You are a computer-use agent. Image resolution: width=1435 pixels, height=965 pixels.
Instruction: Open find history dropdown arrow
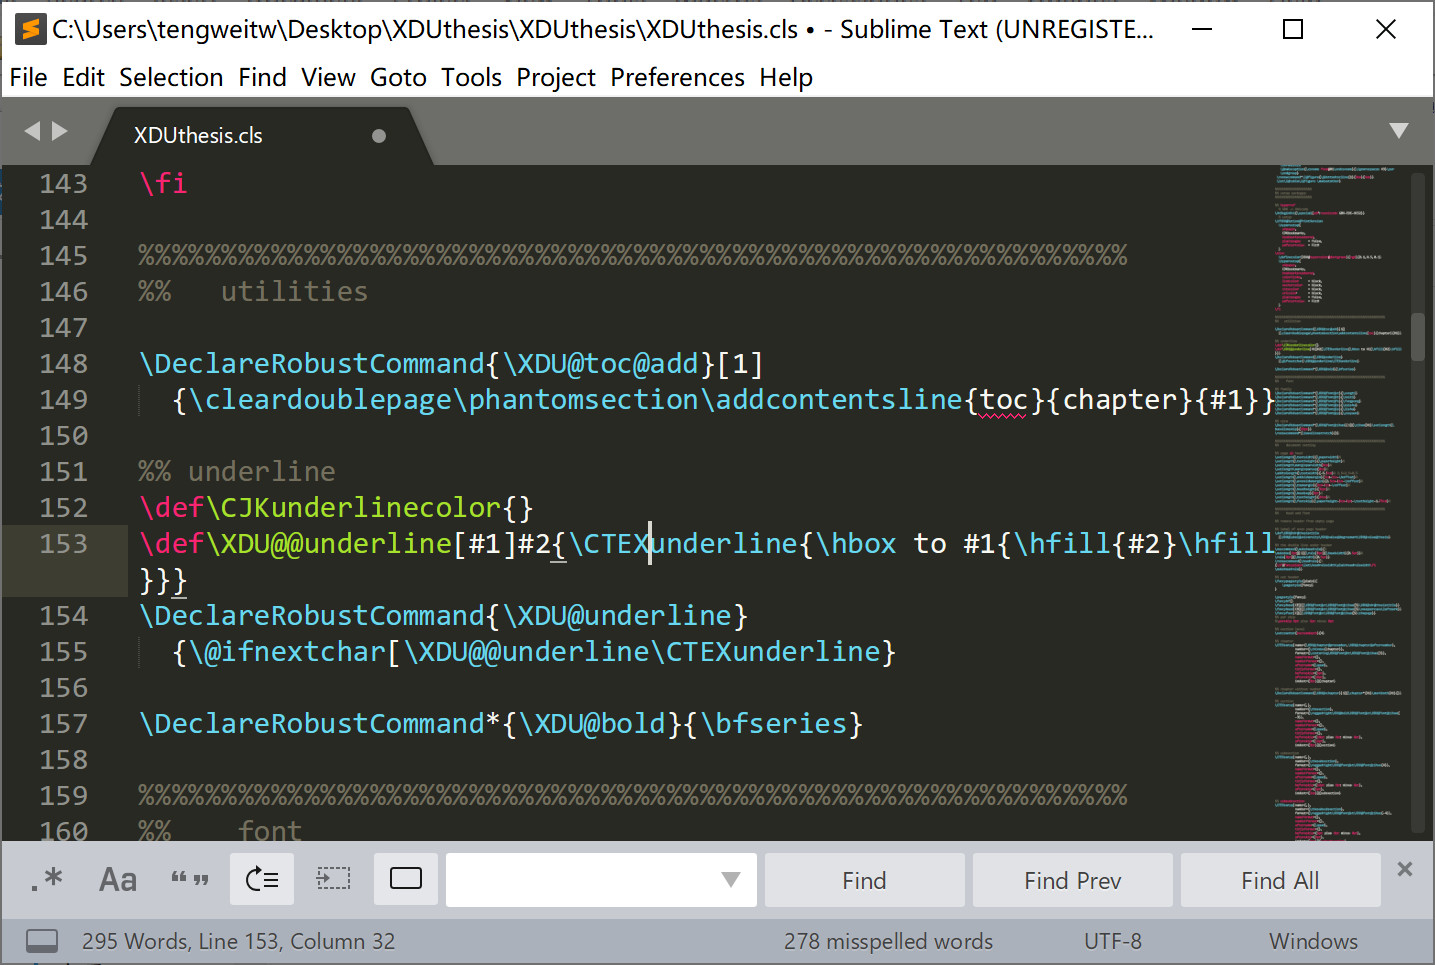731,880
